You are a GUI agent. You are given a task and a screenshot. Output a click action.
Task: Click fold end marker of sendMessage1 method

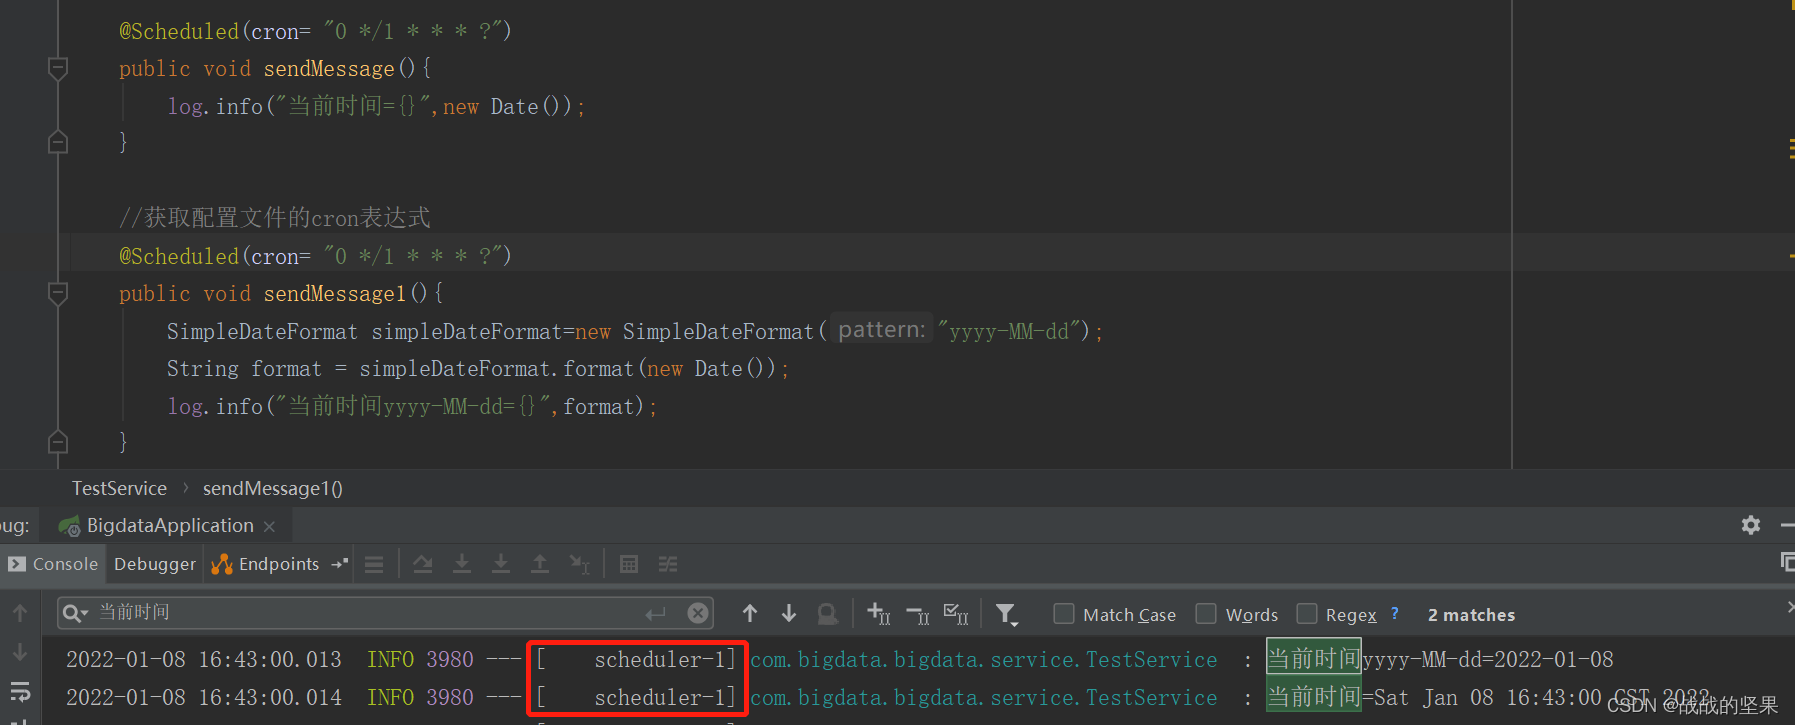(58, 442)
